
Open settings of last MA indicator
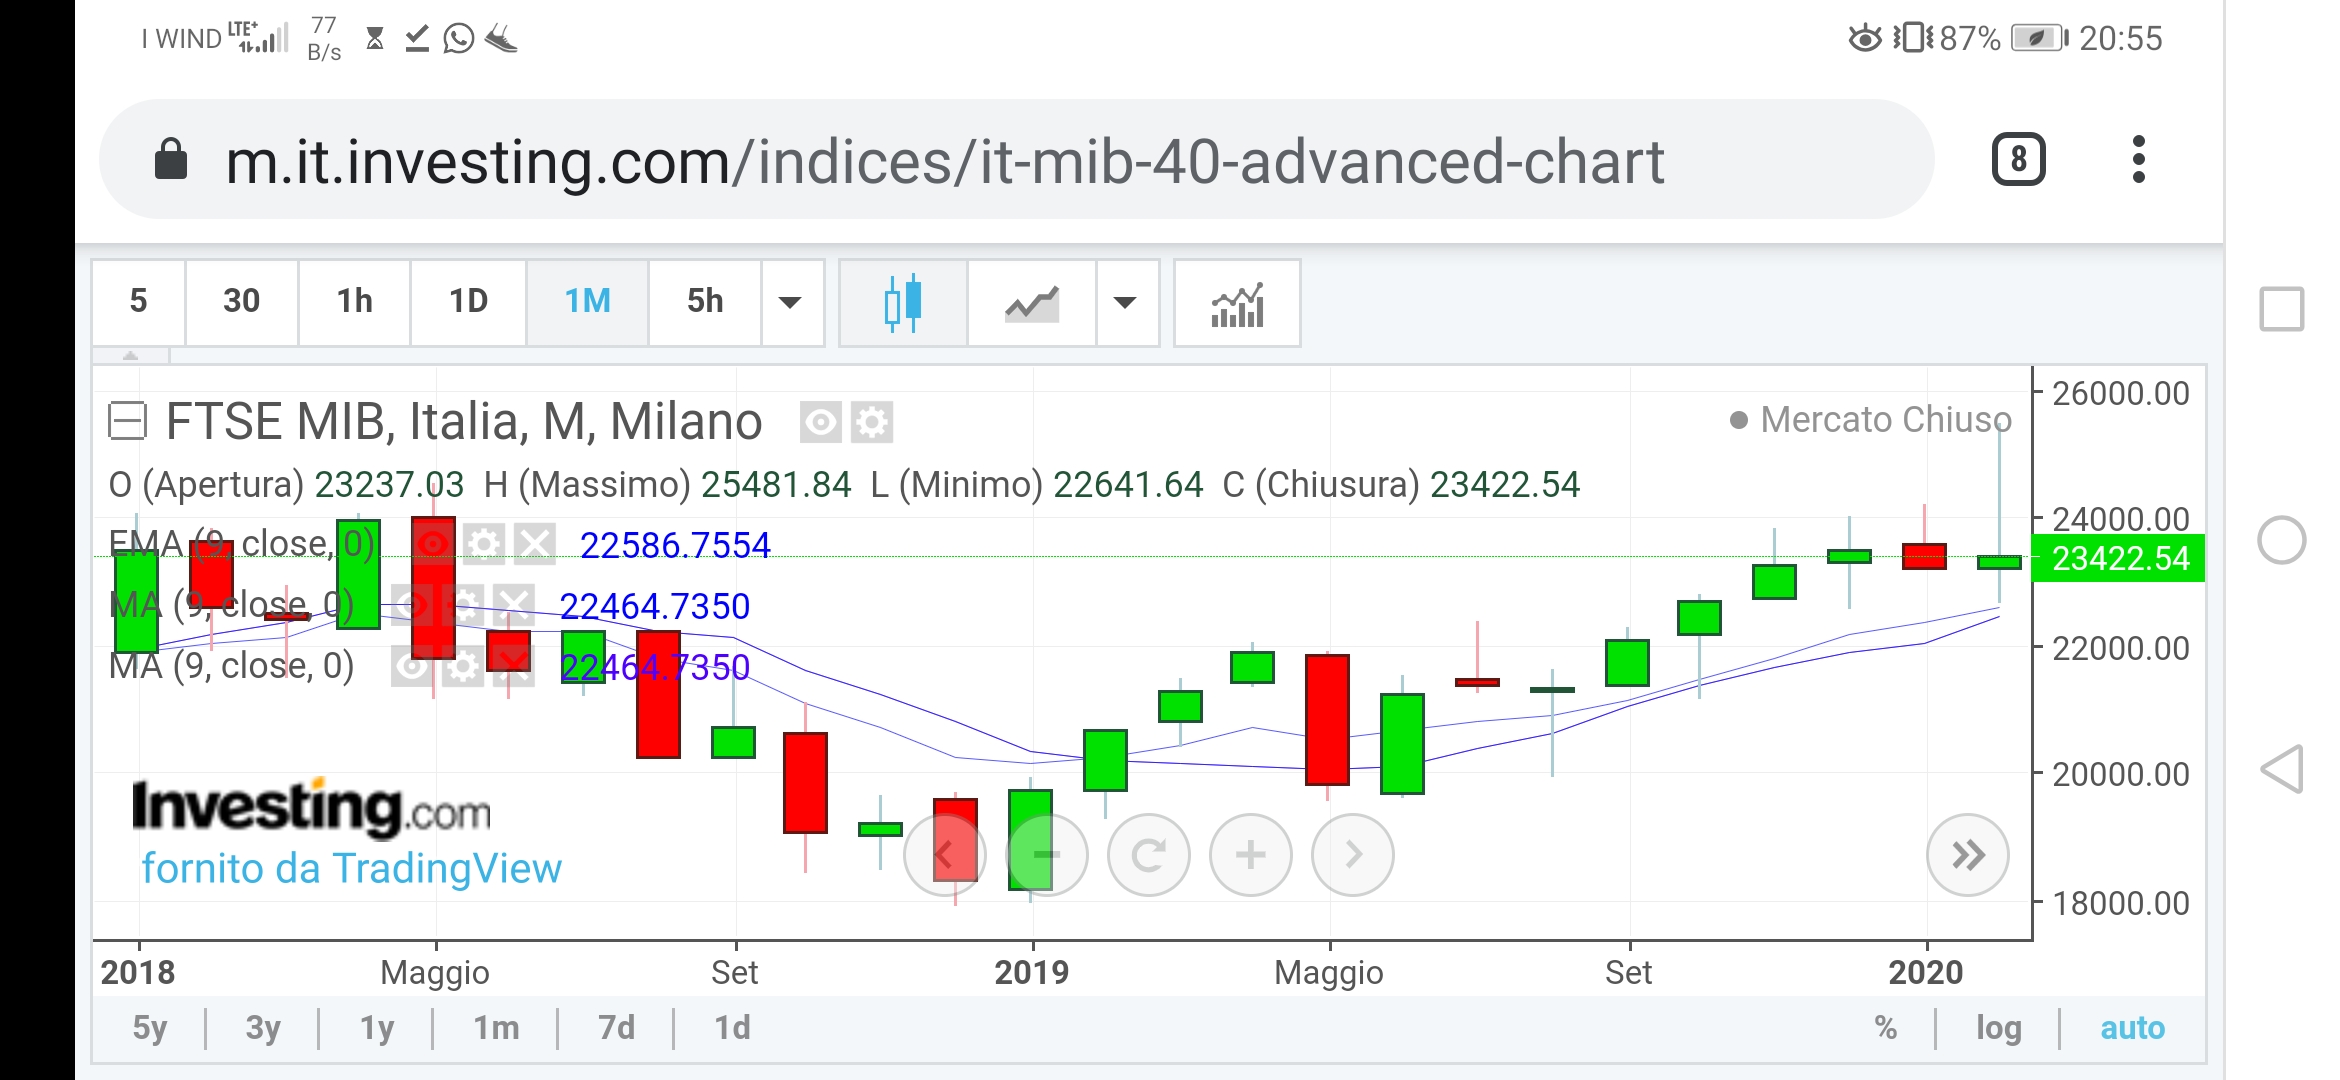coord(463,667)
